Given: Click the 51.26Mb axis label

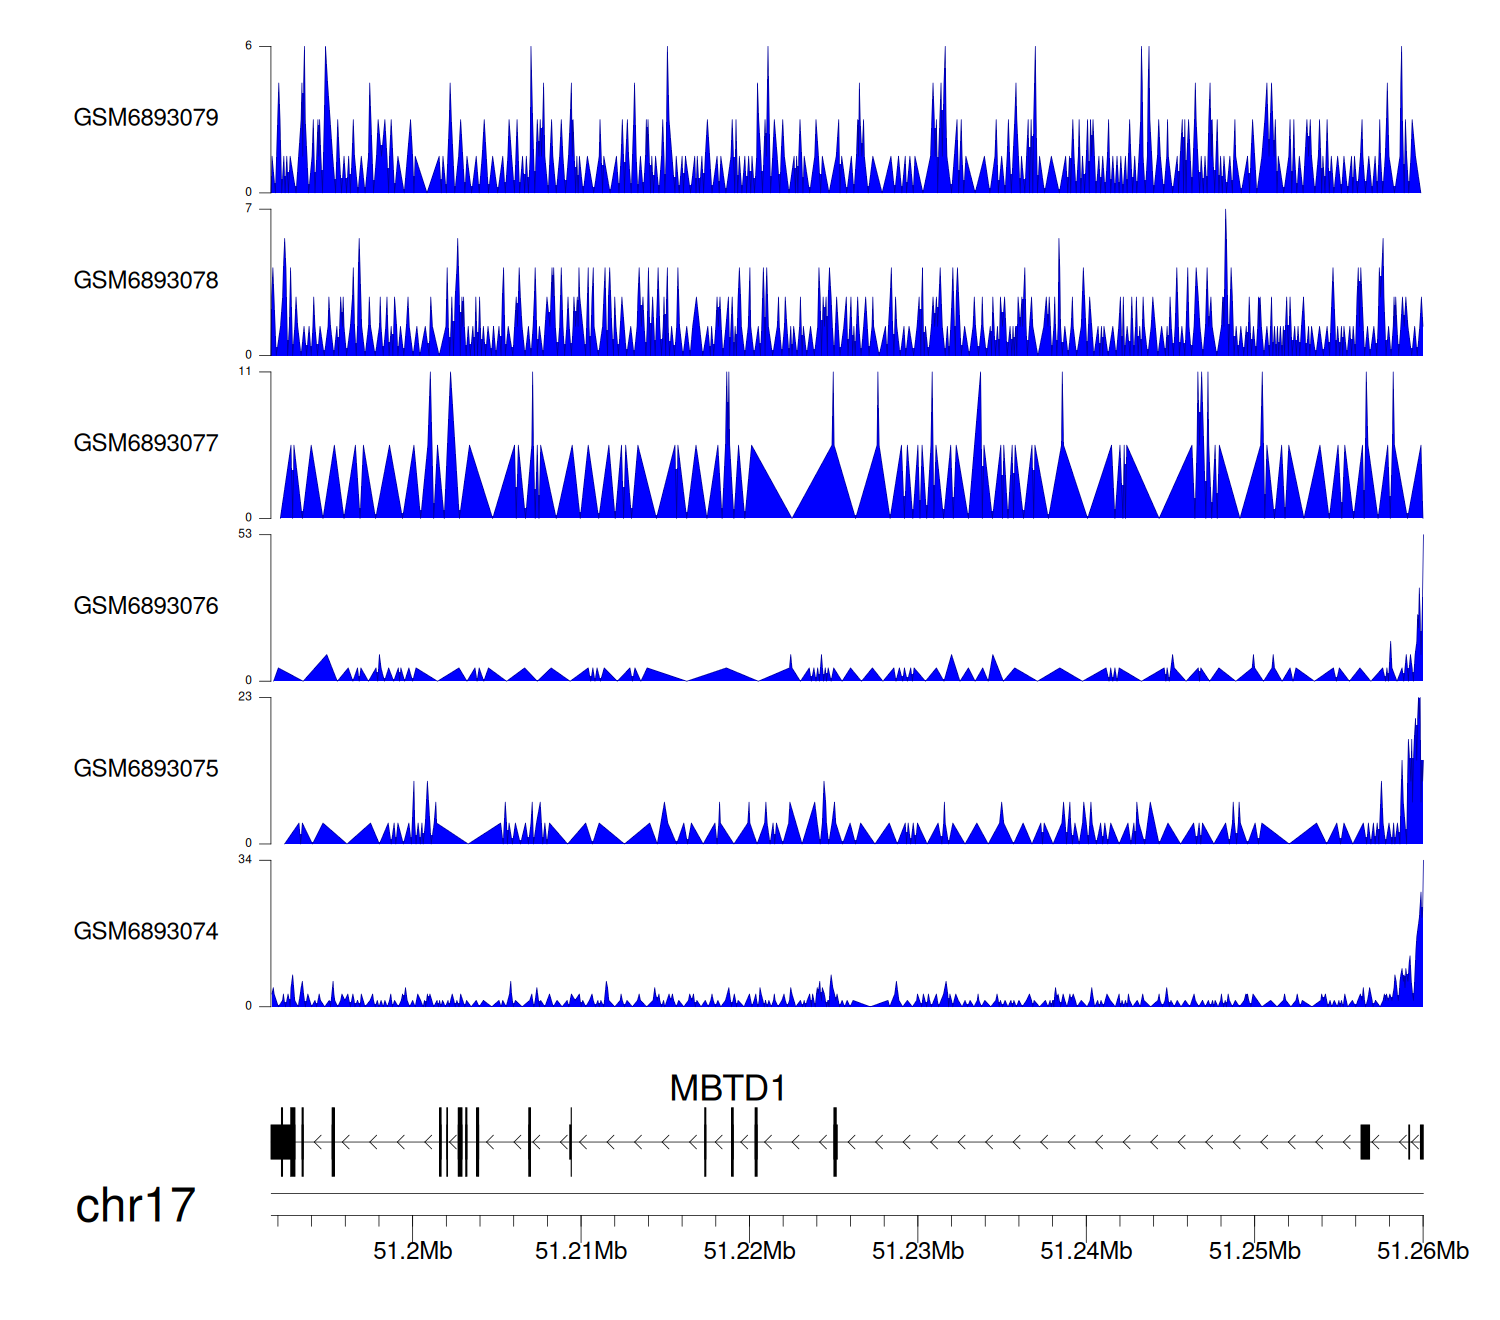Looking at the screenshot, I should (1422, 1251).
